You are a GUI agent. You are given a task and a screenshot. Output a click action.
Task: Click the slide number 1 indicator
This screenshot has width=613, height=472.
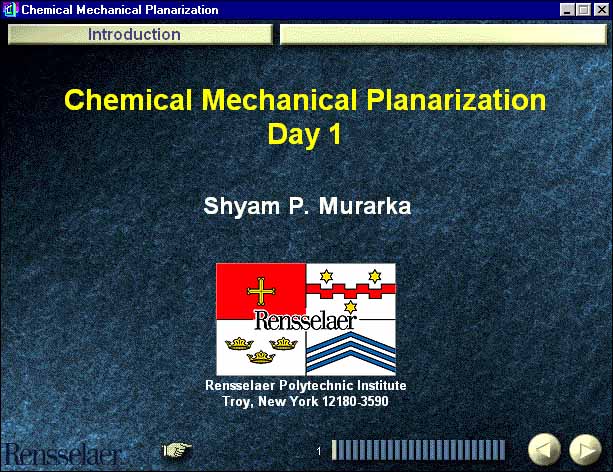(319, 451)
